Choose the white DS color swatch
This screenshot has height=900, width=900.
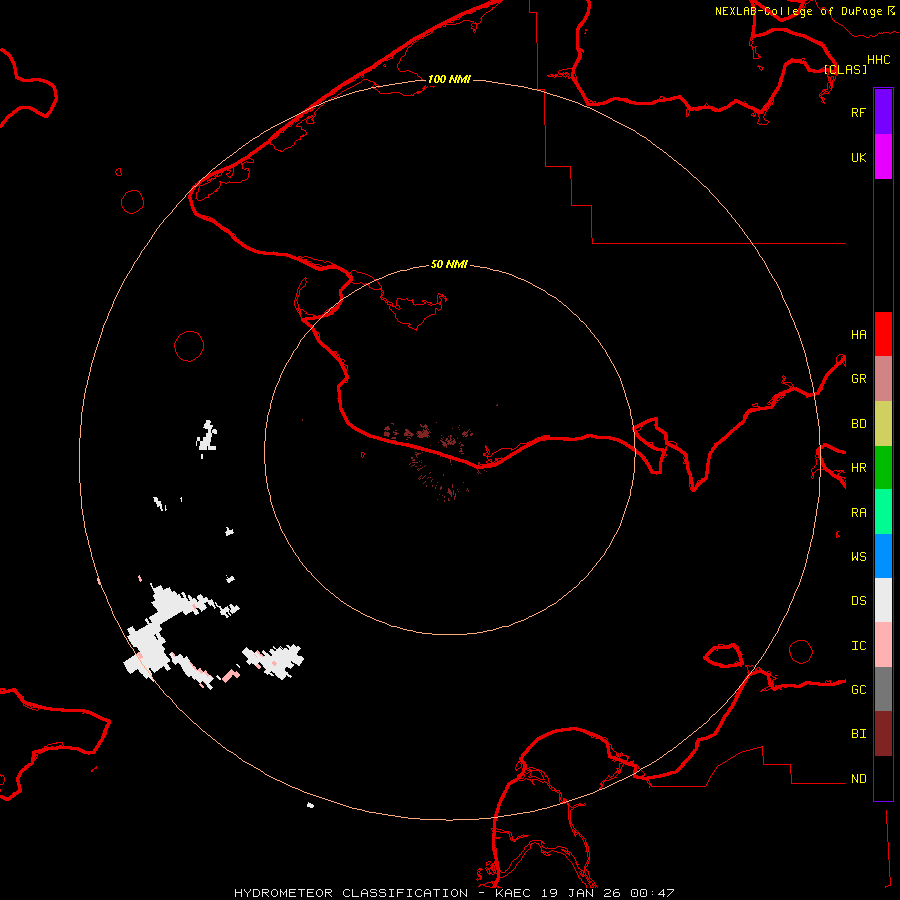(x=883, y=600)
